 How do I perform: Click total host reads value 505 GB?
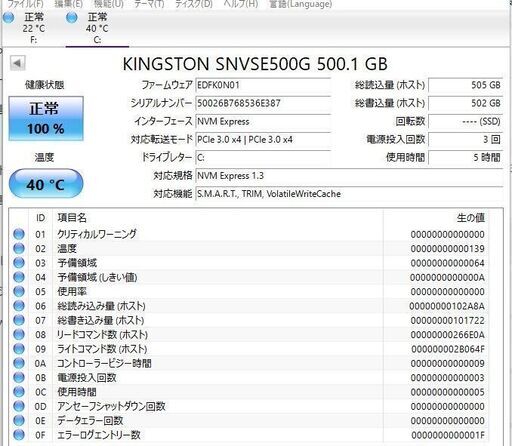465,85
